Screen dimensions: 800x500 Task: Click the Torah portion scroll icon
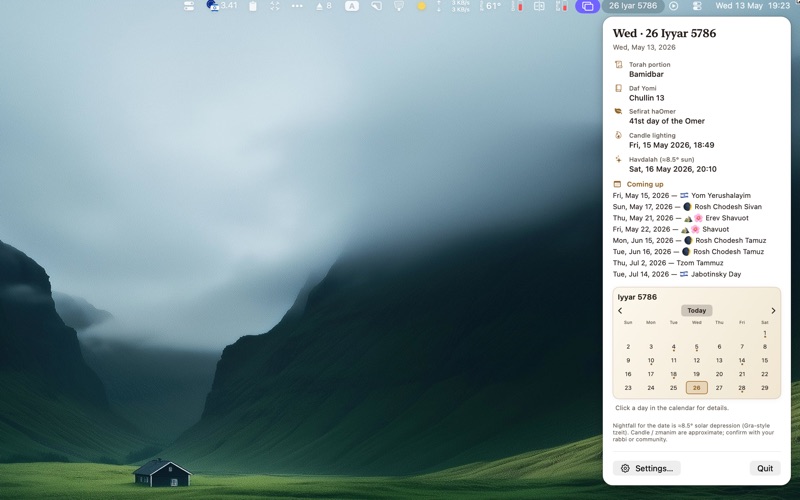click(x=618, y=64)
